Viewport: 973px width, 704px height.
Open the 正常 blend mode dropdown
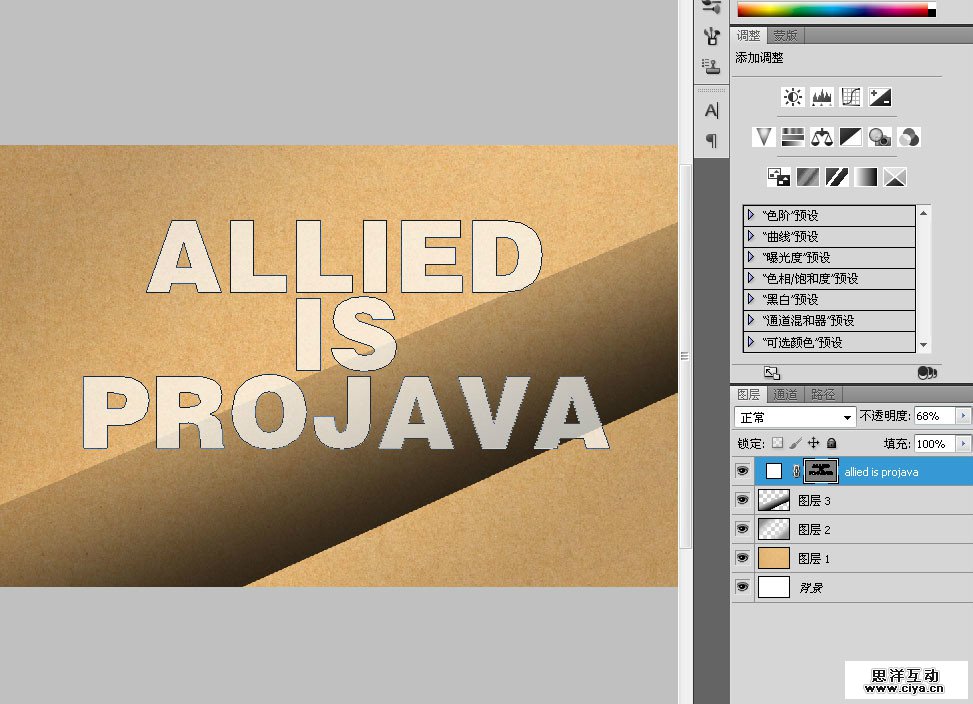(x=795, y=416)
